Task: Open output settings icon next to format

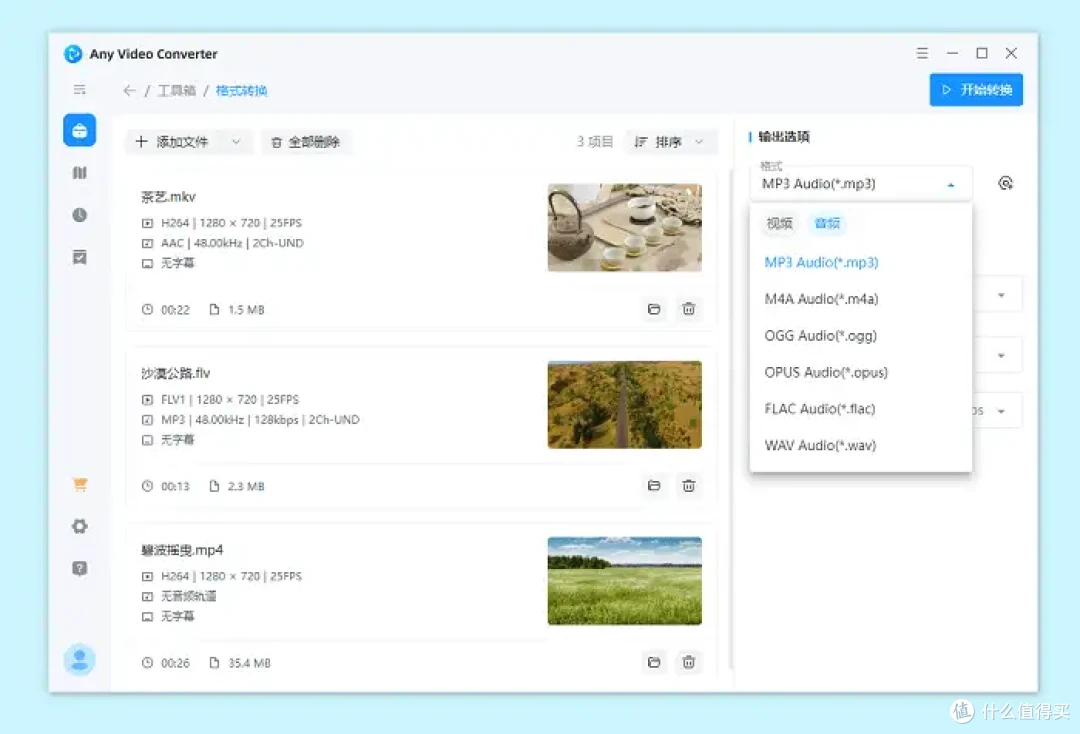Action: pyautogui.click(x=1005, y=183)
